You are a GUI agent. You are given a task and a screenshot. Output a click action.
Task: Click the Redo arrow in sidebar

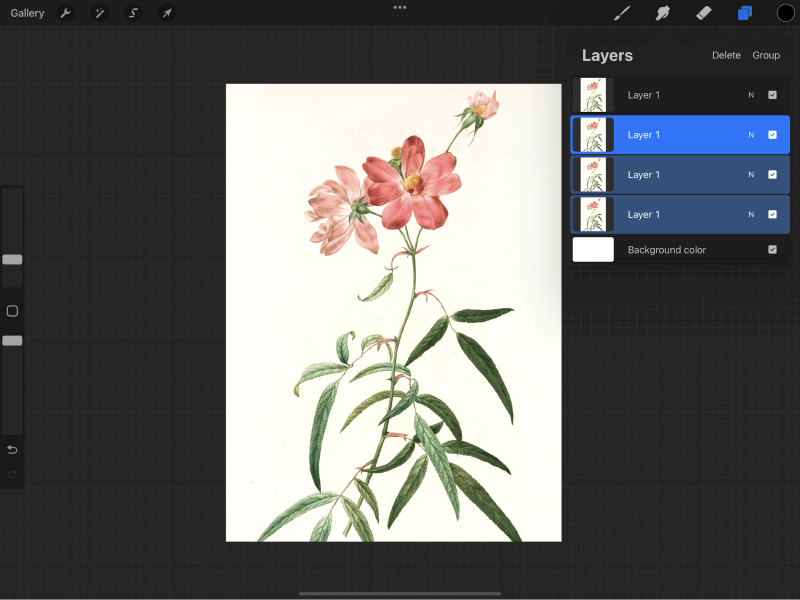click(x=12, y=474)
